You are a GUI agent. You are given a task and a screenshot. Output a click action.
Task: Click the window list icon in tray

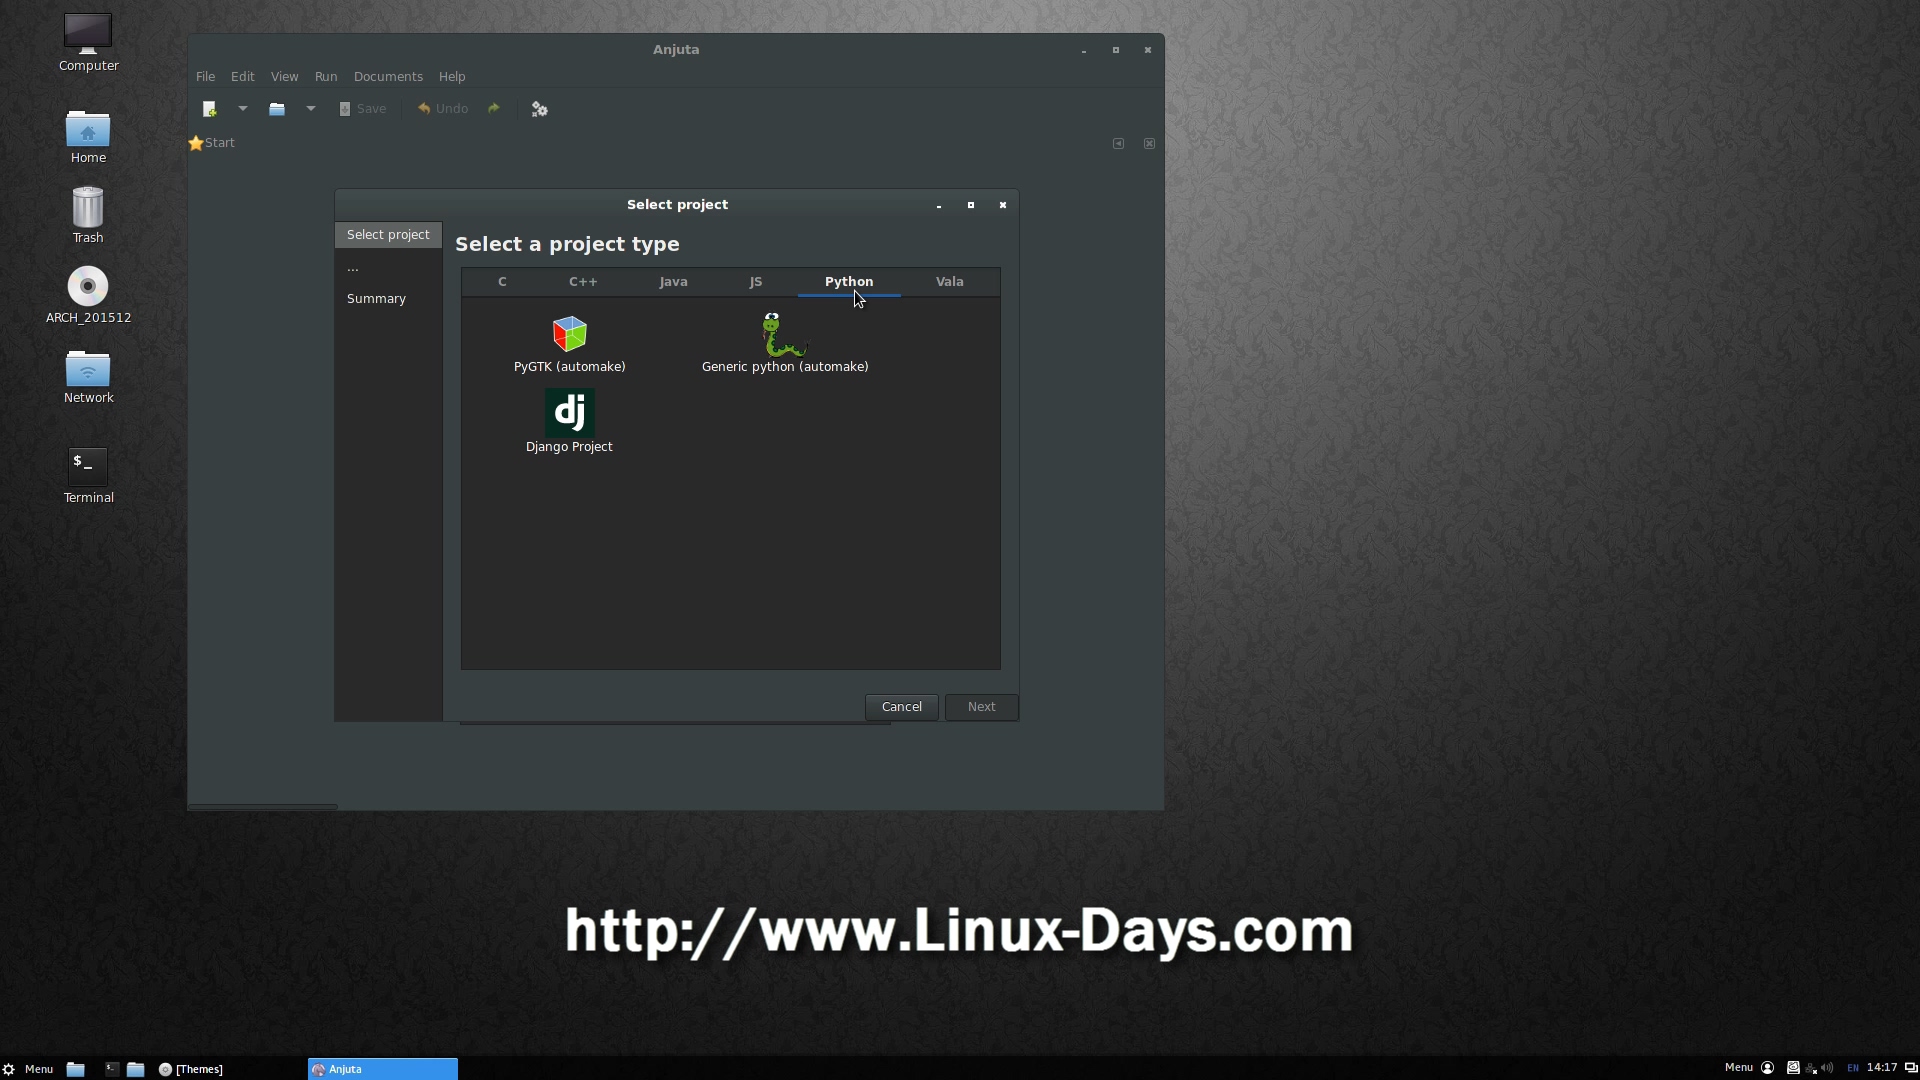(1911, 1068)
